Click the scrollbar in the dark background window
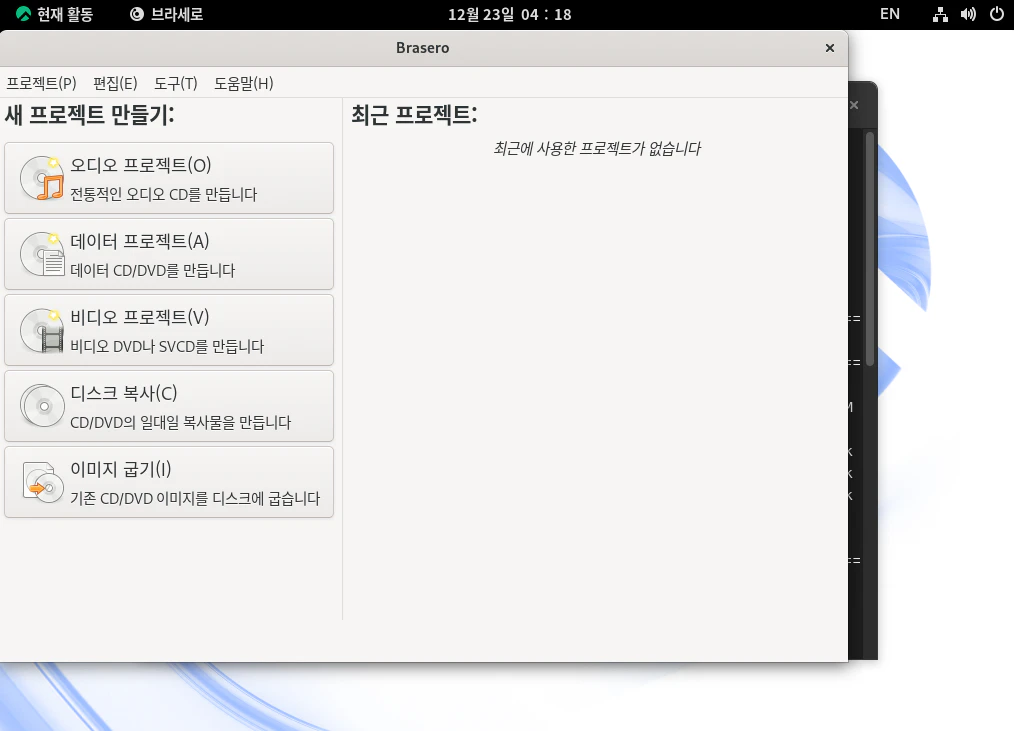1014x731 pixels. 870,249
